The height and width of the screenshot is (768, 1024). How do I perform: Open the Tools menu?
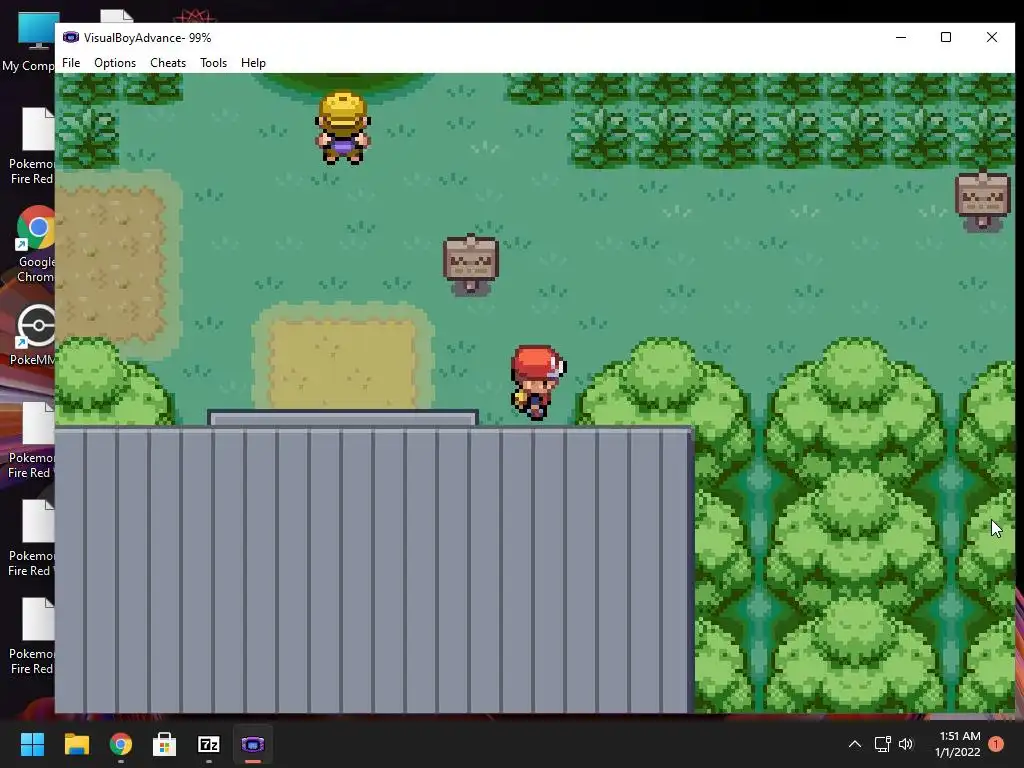[x=214, y=63]
